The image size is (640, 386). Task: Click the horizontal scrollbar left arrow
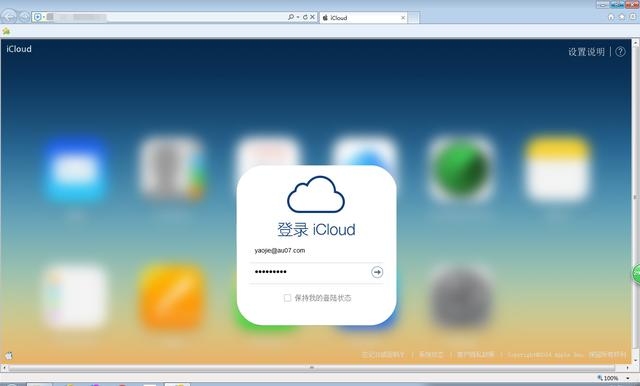[x=4, y=368]
